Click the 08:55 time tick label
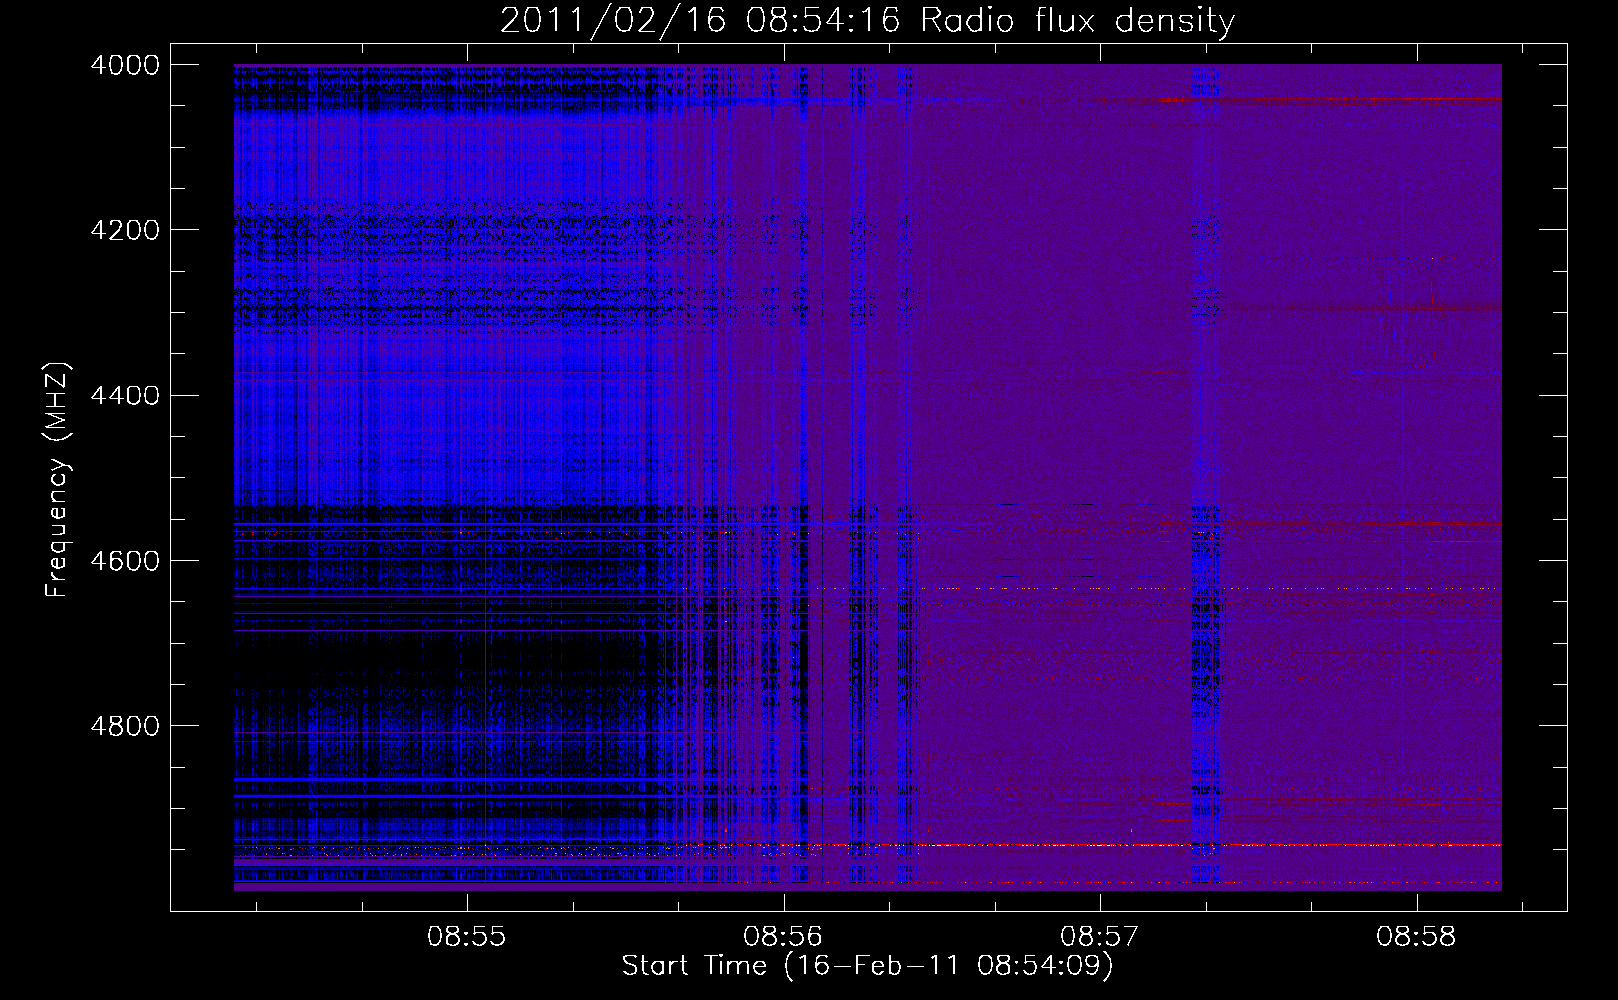Image resolution: width=1618 pixels, height=1000 pixels. coord(467,937)
